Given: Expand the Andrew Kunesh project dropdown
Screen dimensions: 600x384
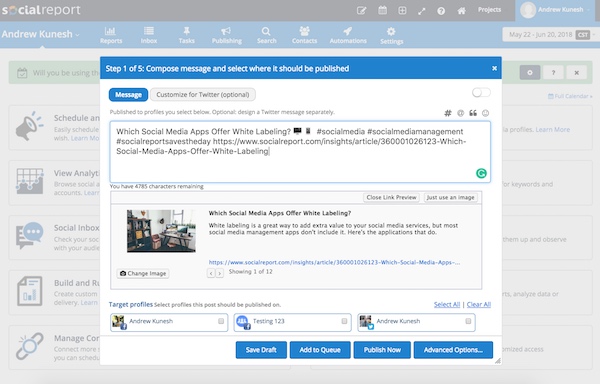Looking at the screenshot, I should point(41,34).
